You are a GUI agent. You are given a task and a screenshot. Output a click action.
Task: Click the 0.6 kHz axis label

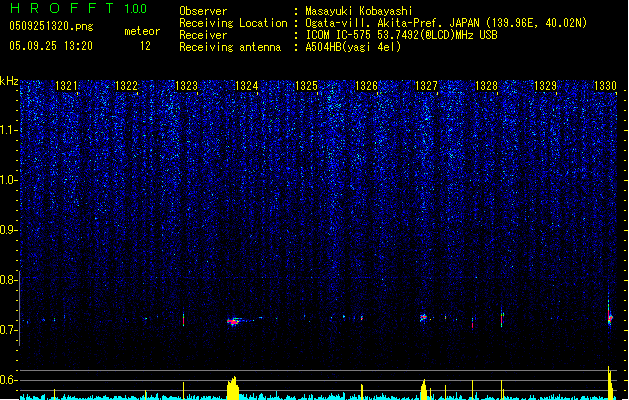click(8, 380)
